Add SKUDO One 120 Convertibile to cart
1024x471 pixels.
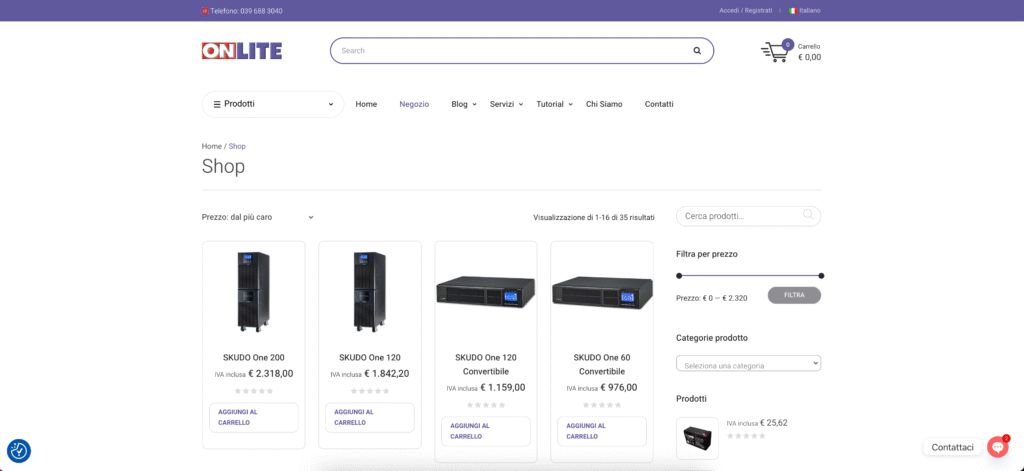click(486, 431)
